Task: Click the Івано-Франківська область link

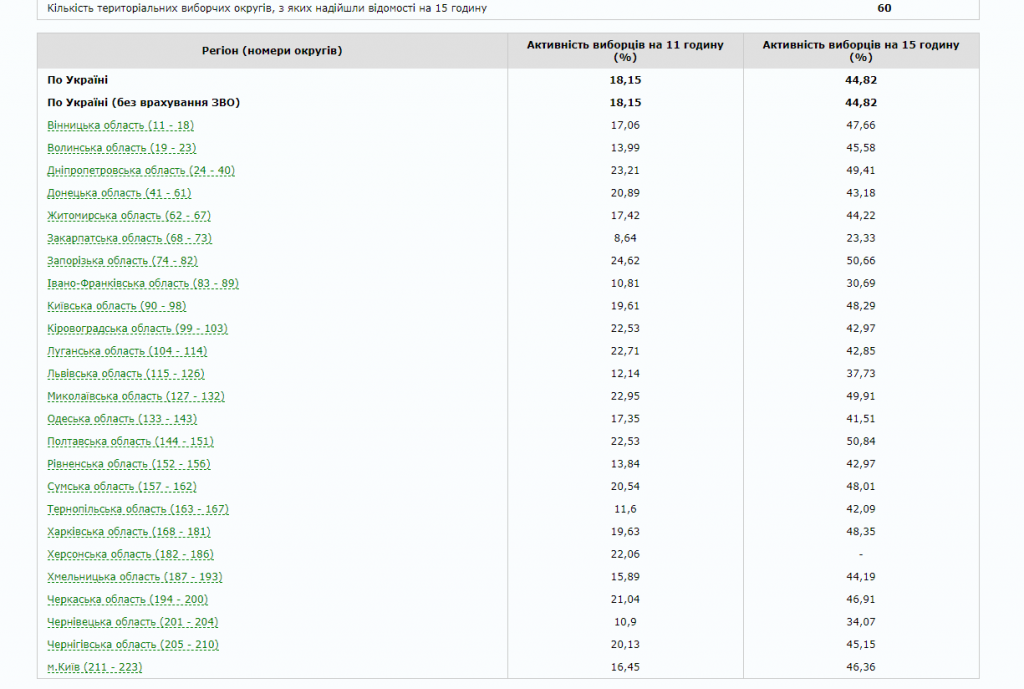Action: point(143,283)
